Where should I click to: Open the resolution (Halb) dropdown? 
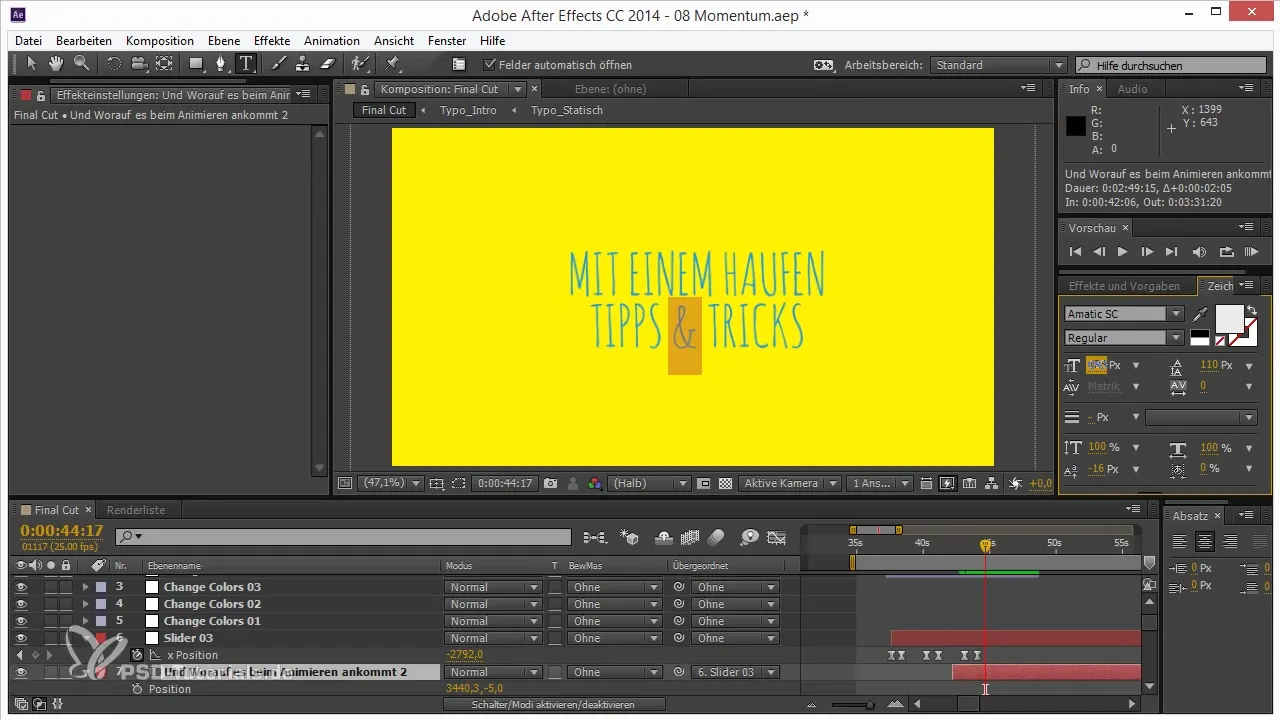coord(649,483)
